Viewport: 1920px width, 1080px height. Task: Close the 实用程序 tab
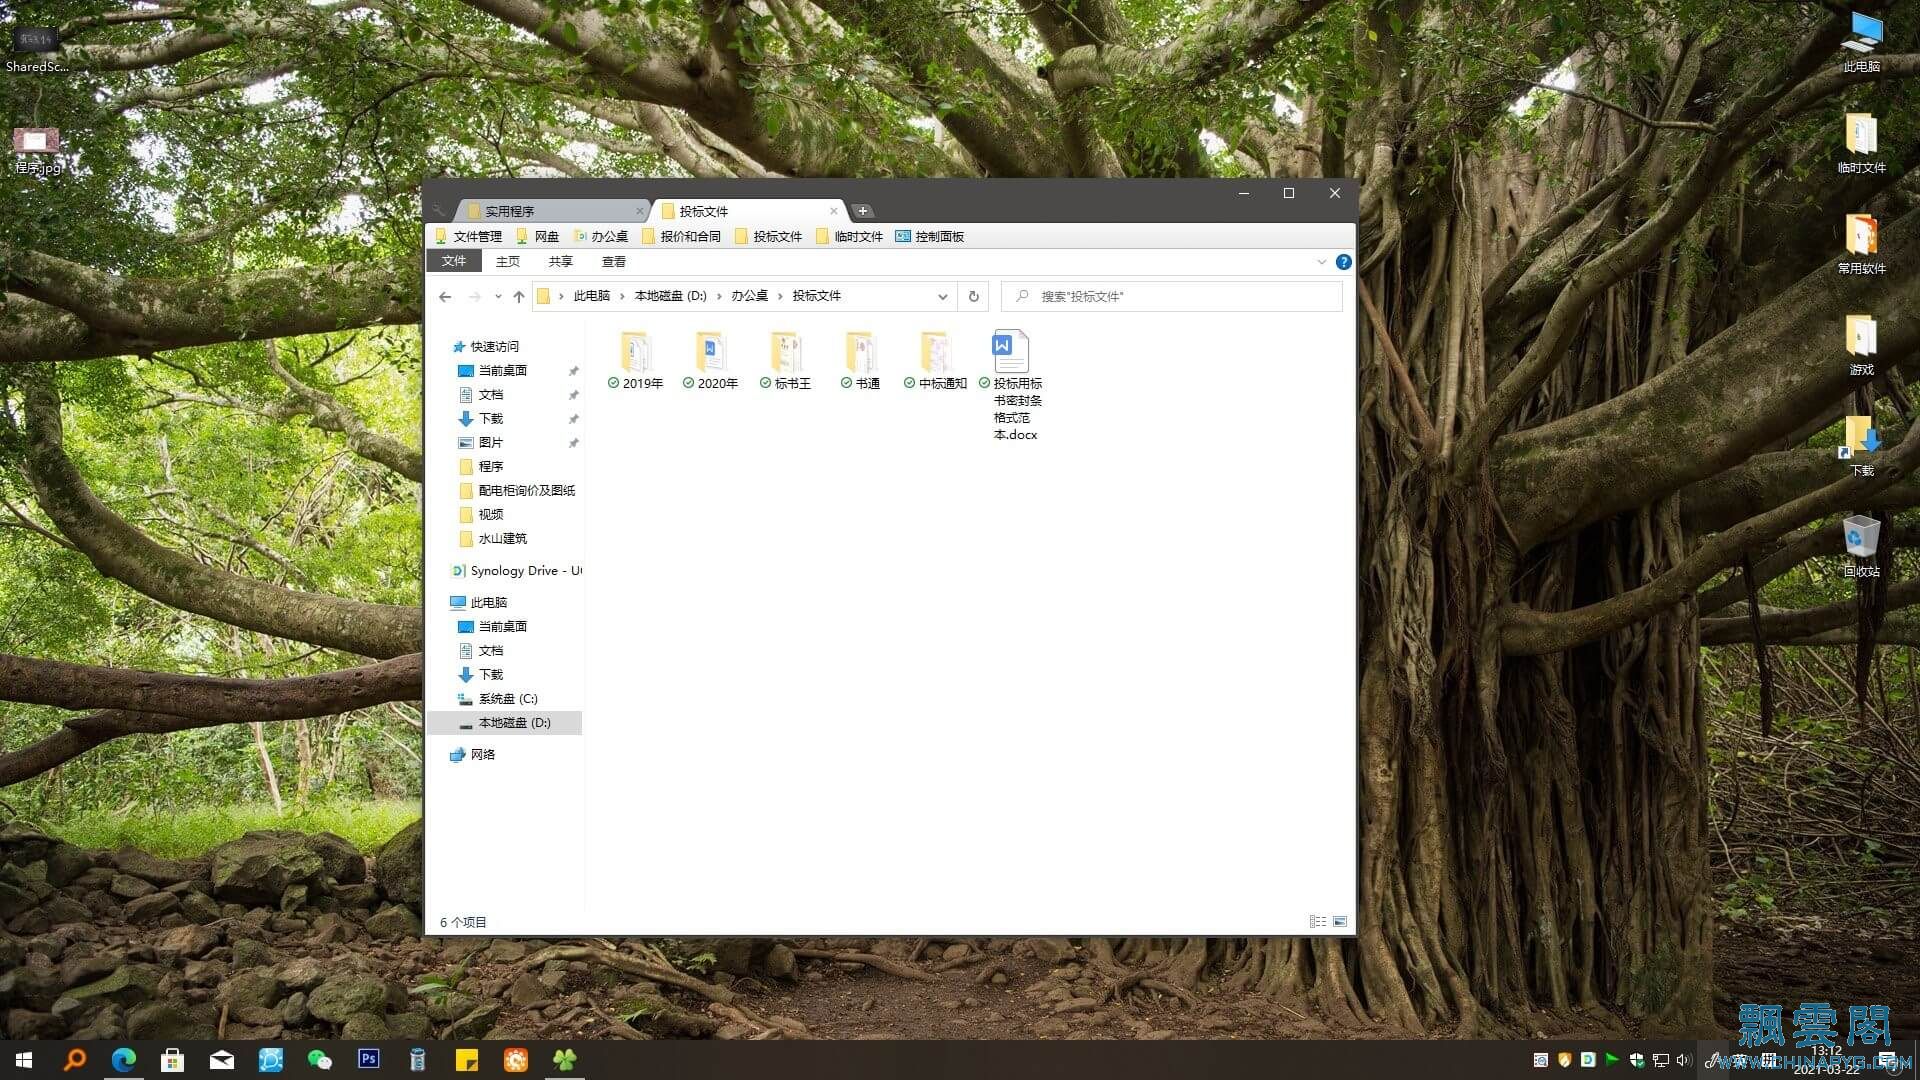pyautogui.click(x=639, y=211)
